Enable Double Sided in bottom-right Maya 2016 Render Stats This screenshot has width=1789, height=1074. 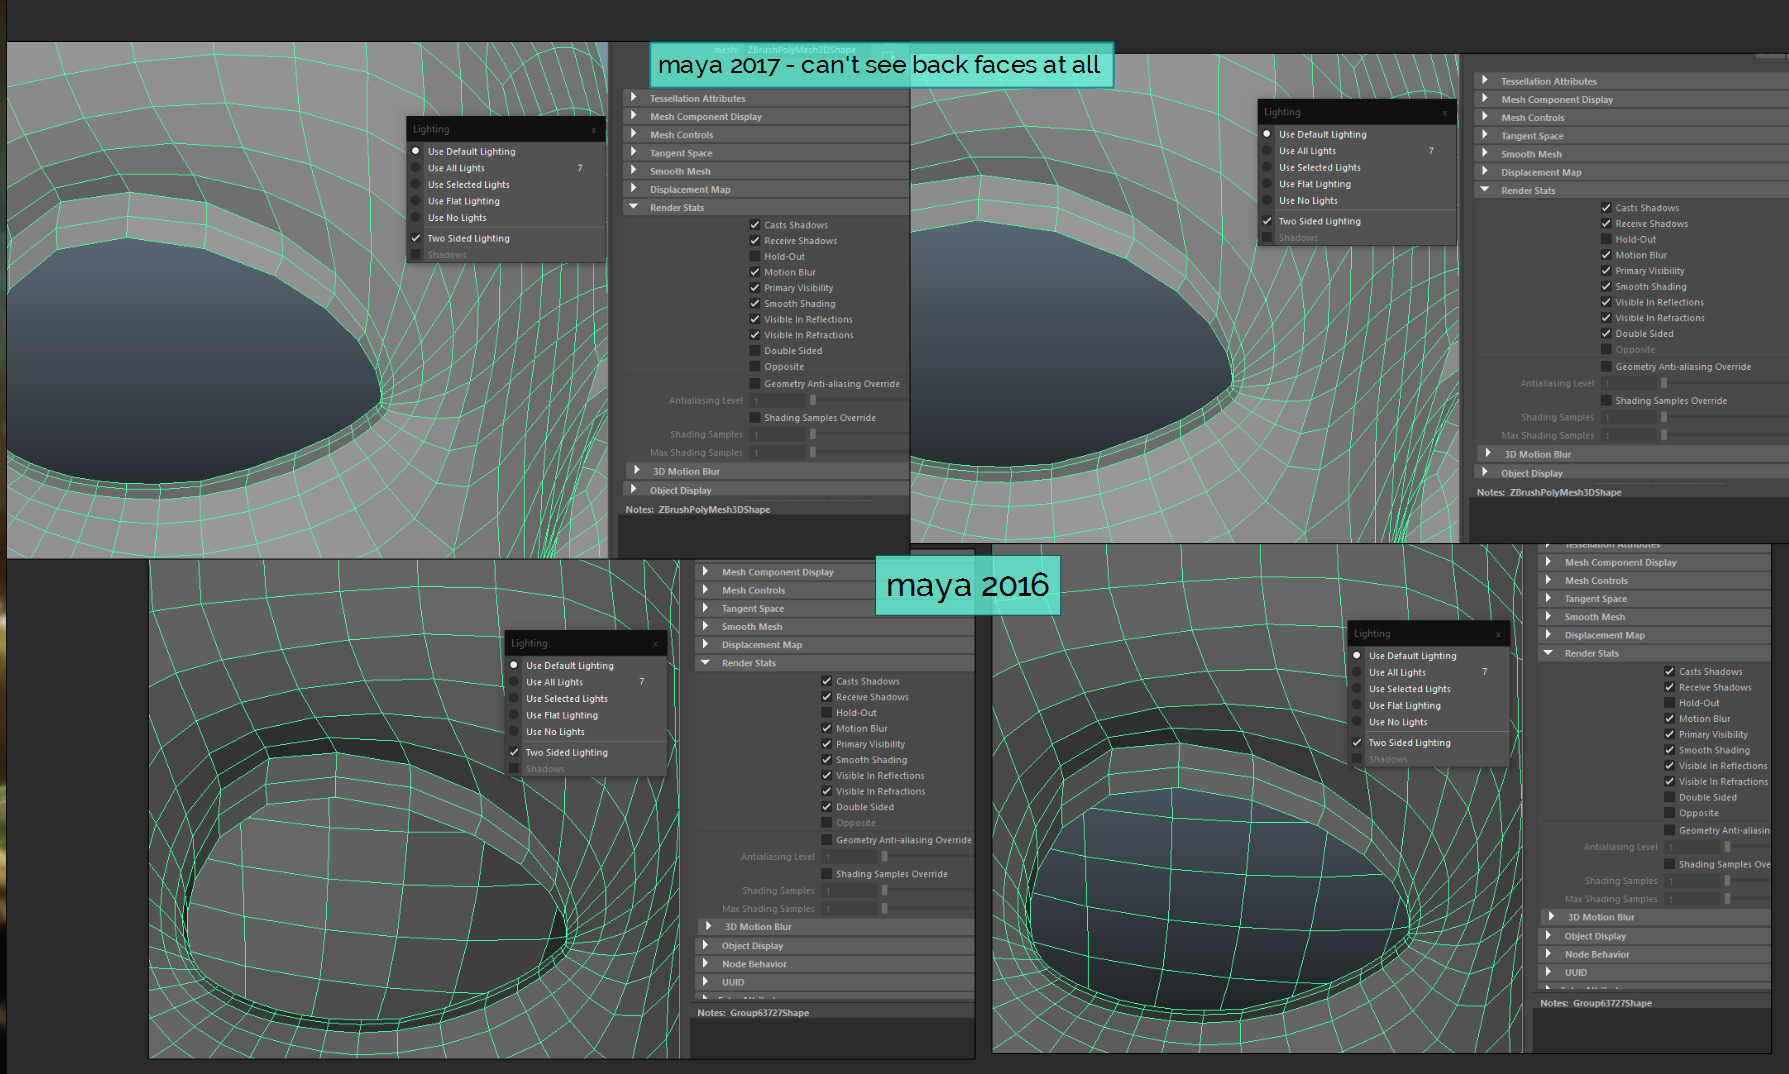coord(1670,797)
